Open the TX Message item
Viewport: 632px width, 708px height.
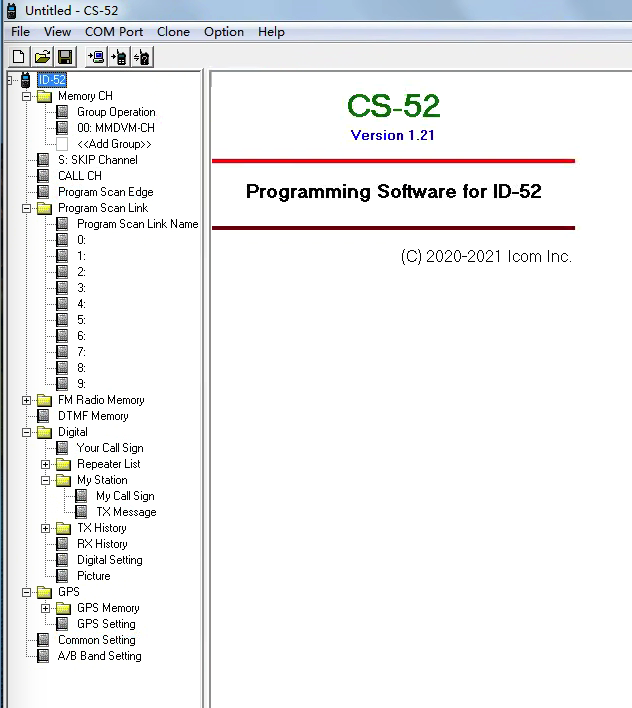[126, 512]
